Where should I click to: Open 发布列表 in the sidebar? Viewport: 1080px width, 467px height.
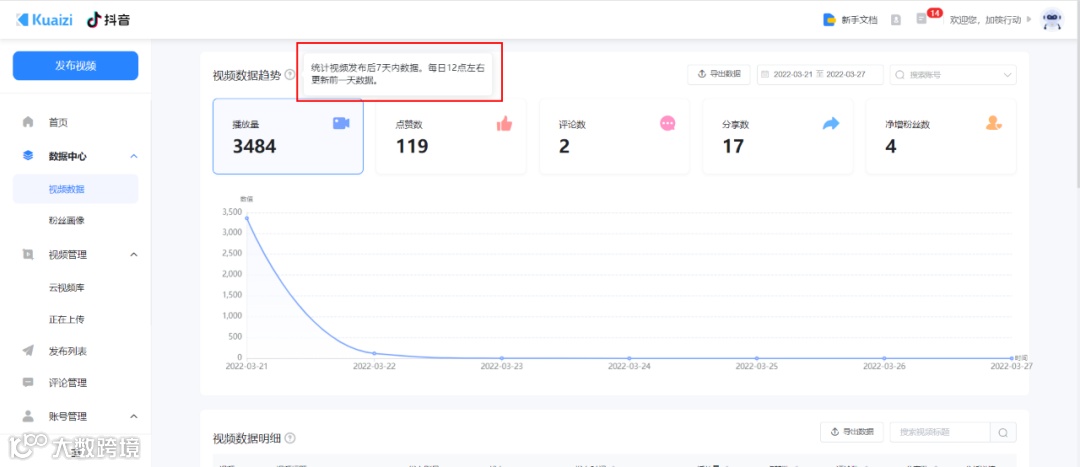point(68,351)
